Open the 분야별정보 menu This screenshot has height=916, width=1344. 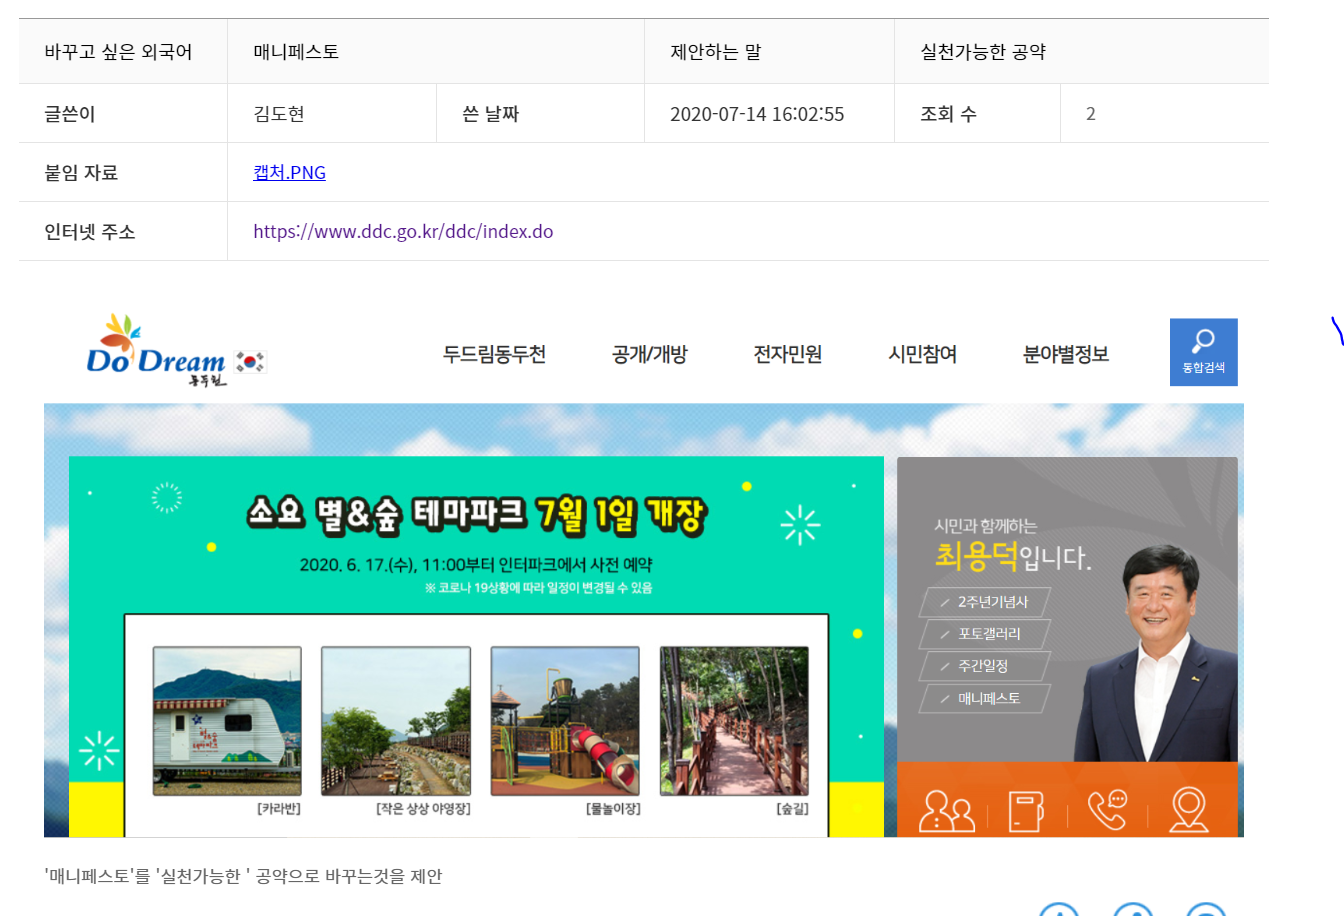1066,354
